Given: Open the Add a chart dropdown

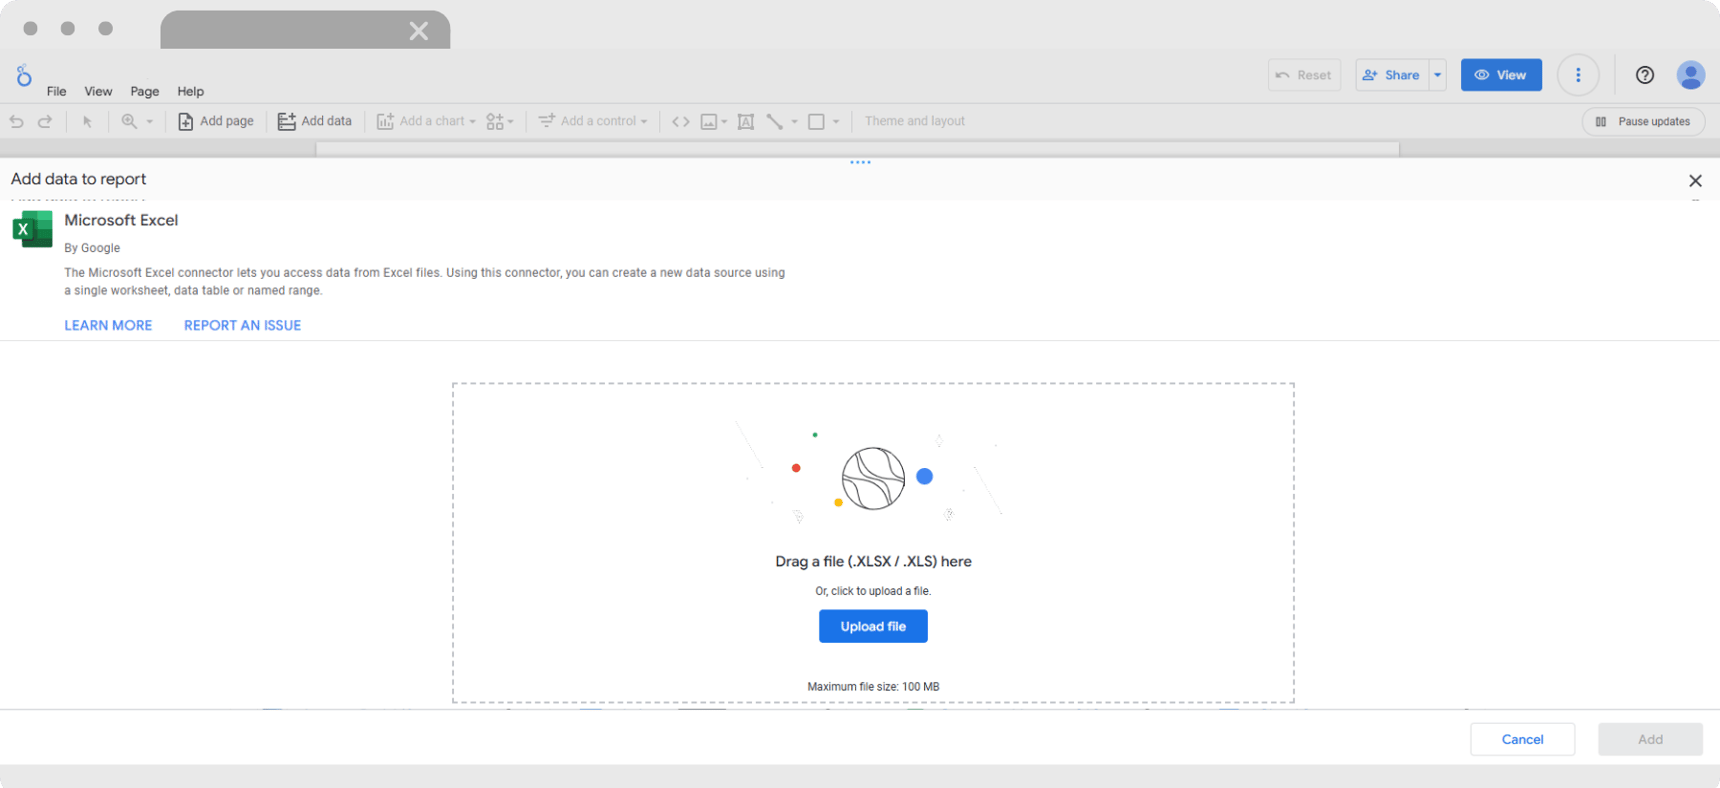Looking at the screenshot, I should pyautogui.click(x=426, y=121).
